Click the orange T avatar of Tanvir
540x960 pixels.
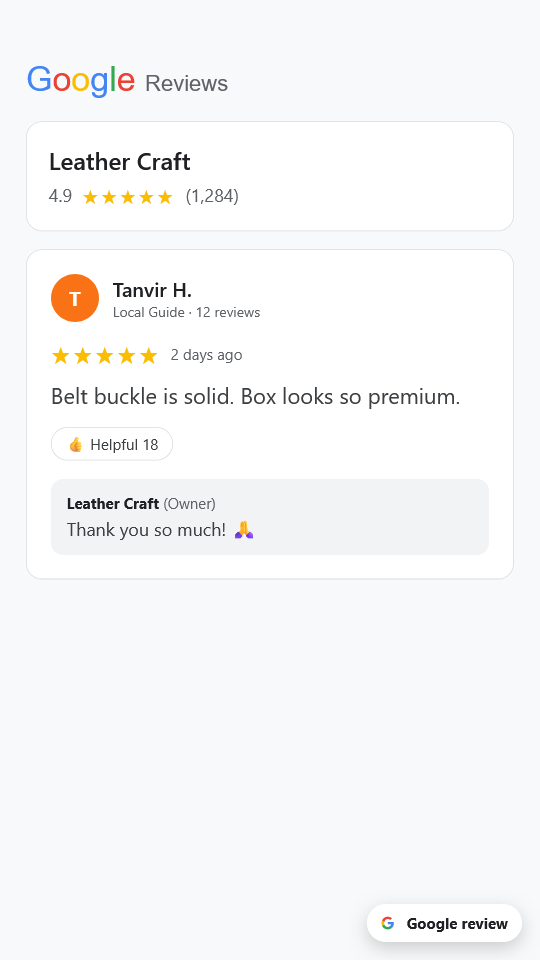point(75,298)
